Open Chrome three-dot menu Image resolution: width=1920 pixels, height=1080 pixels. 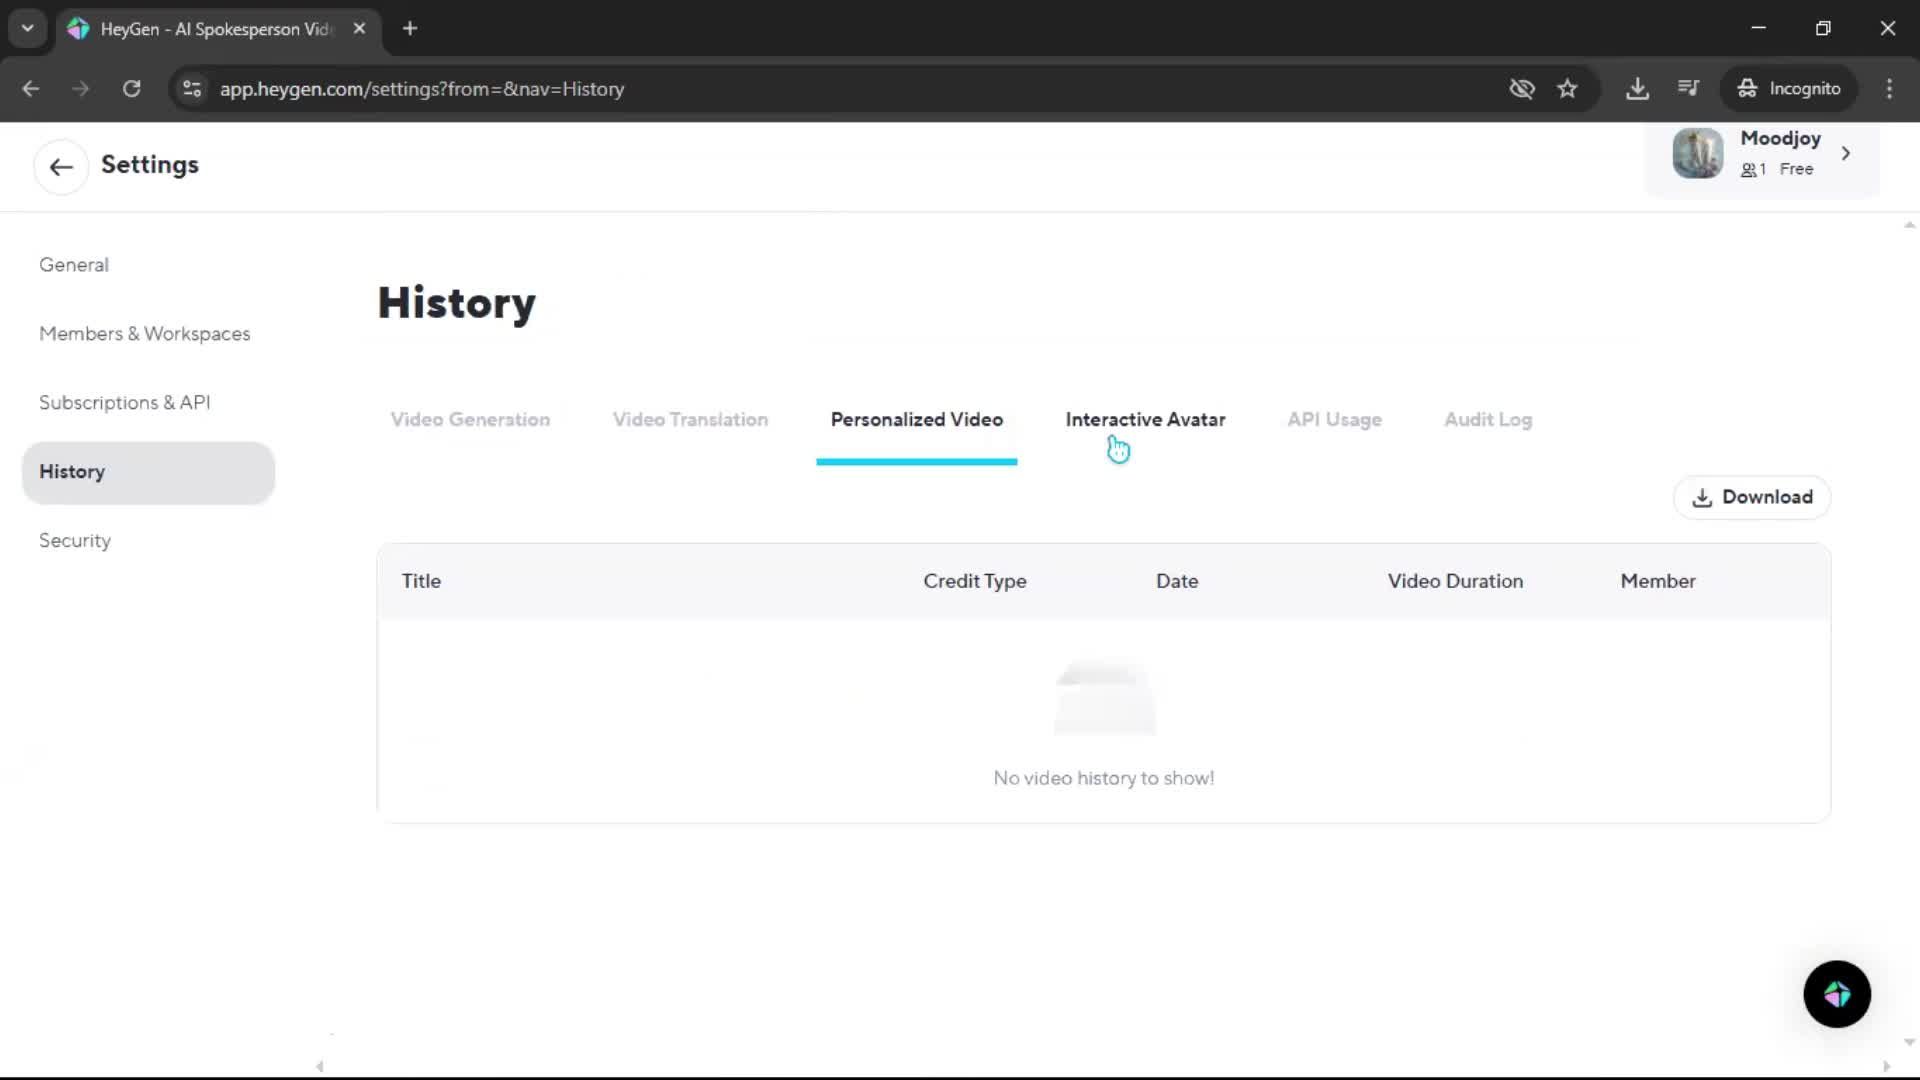click(1889, 89)
